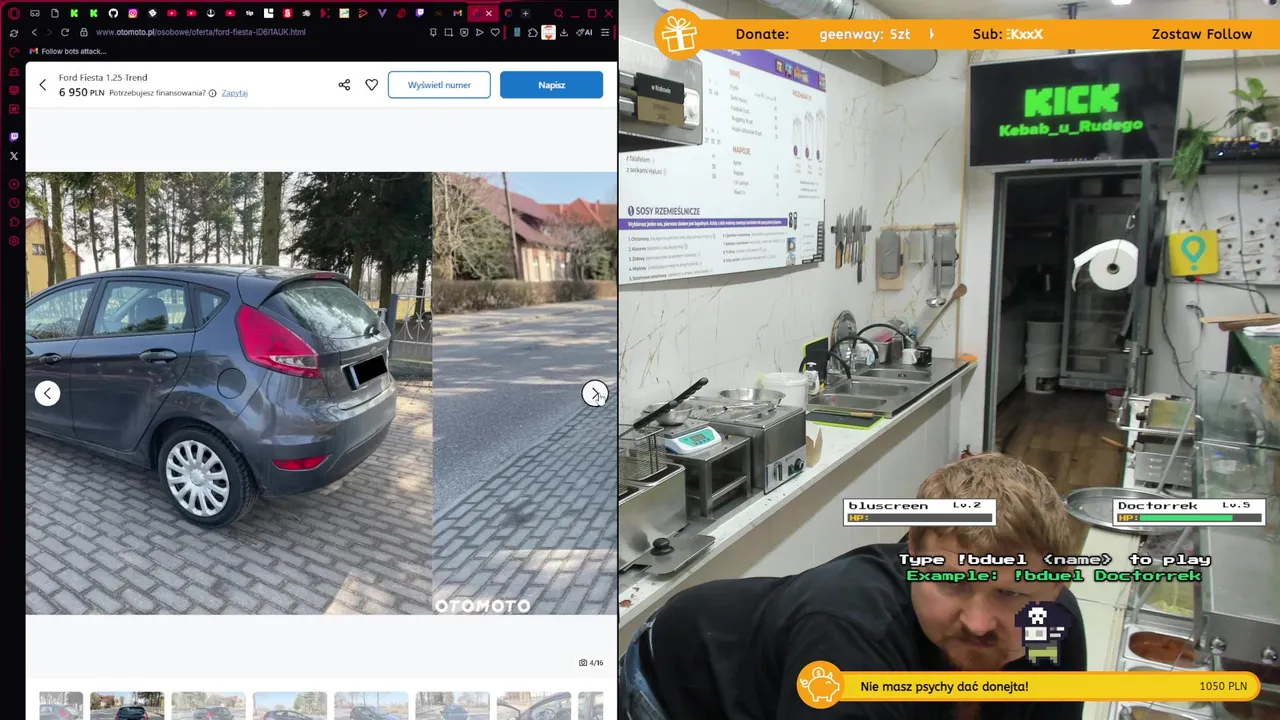
Task: Click the 'Wyświetl numer' button
Action: [439, 85]
